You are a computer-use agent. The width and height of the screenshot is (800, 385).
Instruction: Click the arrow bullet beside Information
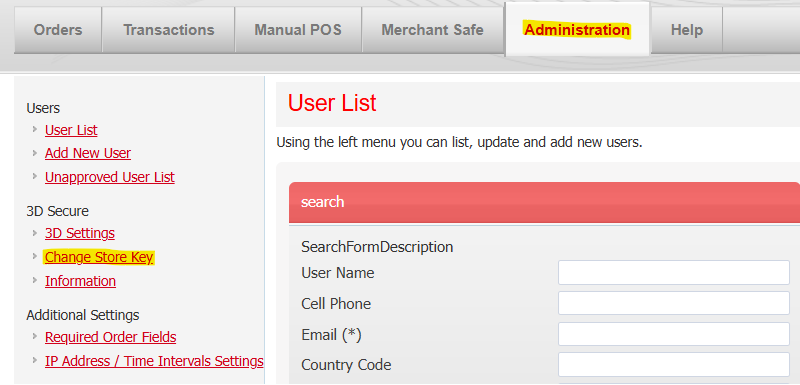[x=35, y=280]
